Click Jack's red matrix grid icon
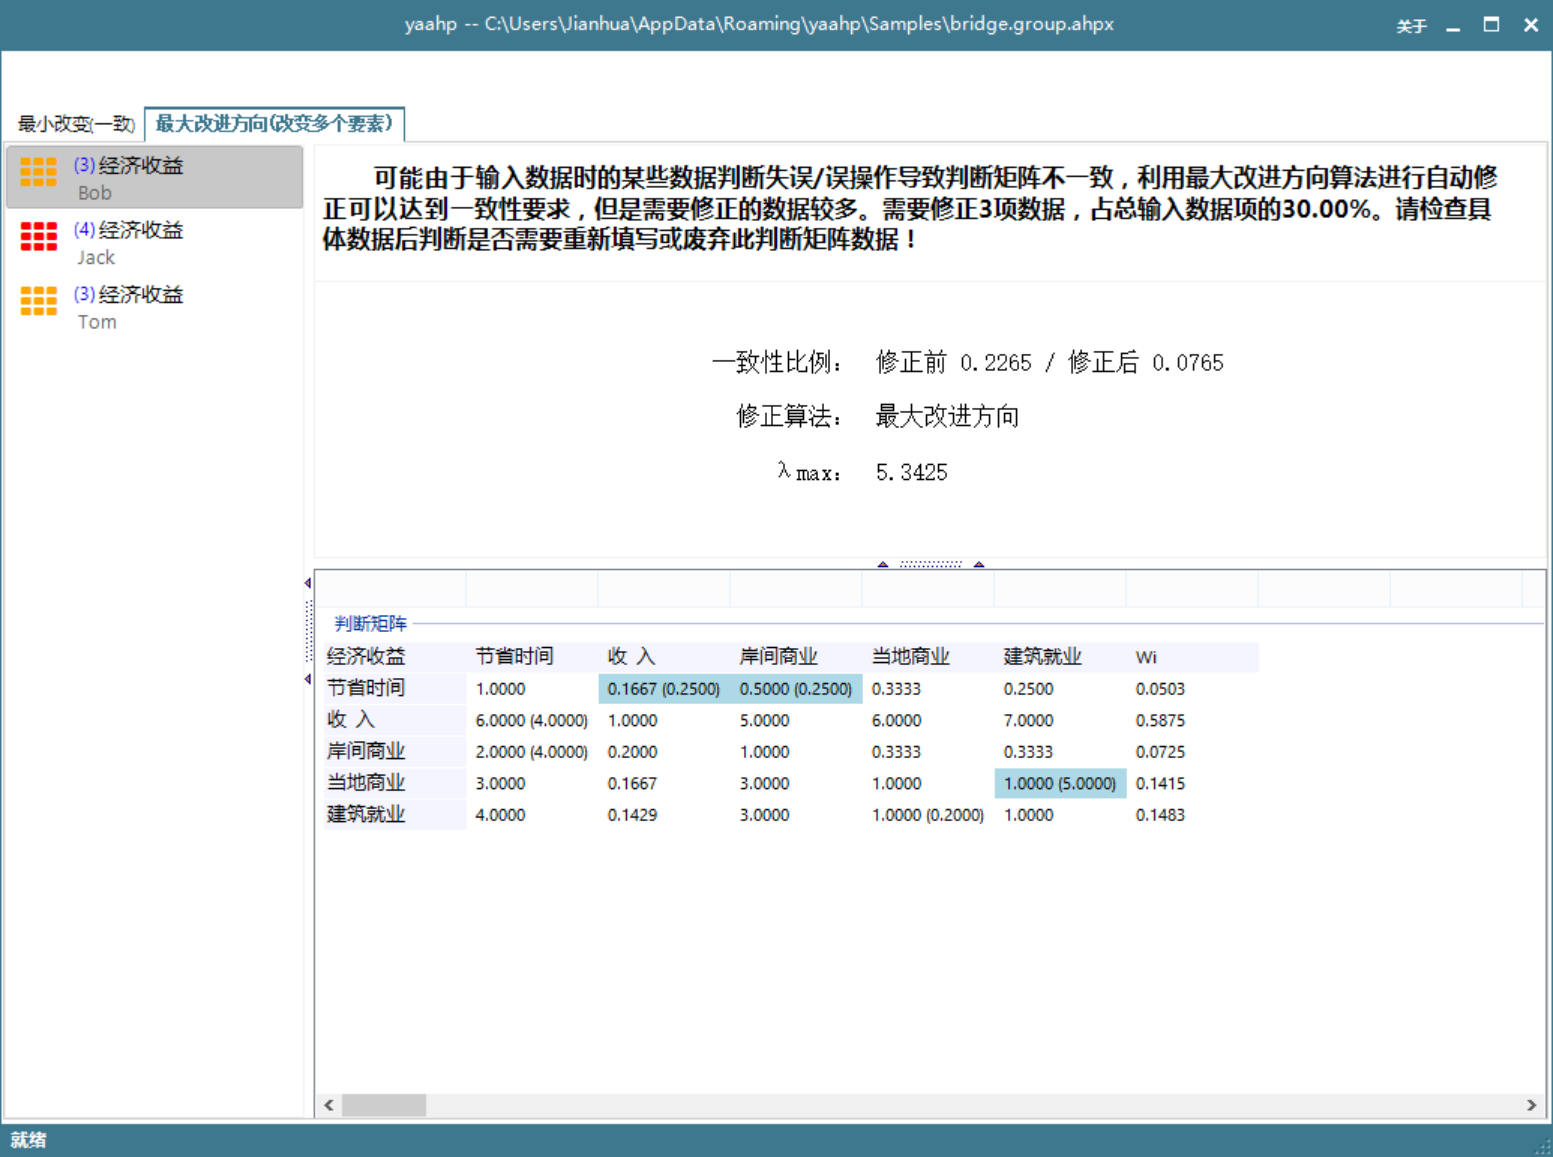Viewport: 1553px width, 1157px height. (x=39, y=237)
